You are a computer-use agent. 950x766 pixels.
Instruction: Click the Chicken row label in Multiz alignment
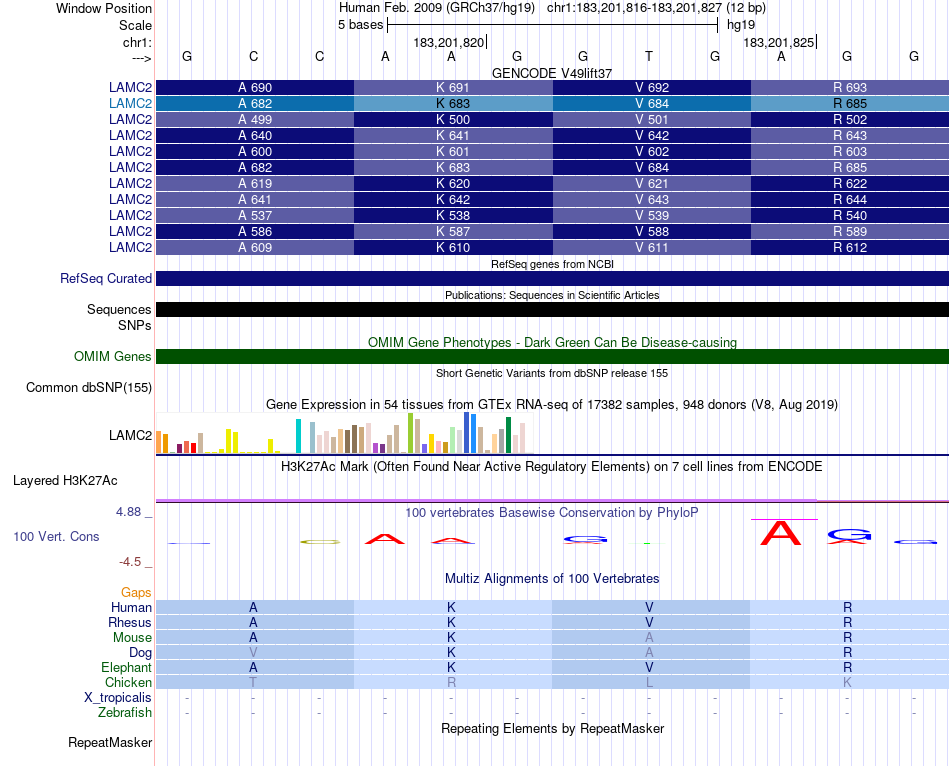pyautogui.click(x=128, y=682)
